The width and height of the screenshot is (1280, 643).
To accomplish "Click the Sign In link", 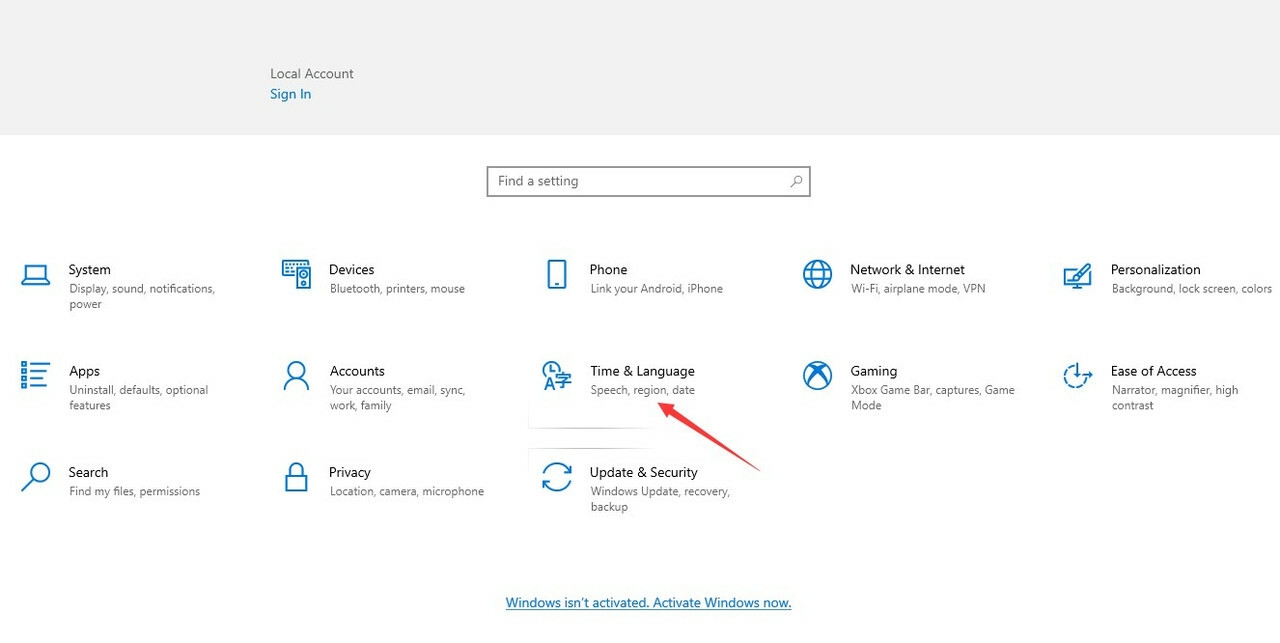I will (290, 94).
